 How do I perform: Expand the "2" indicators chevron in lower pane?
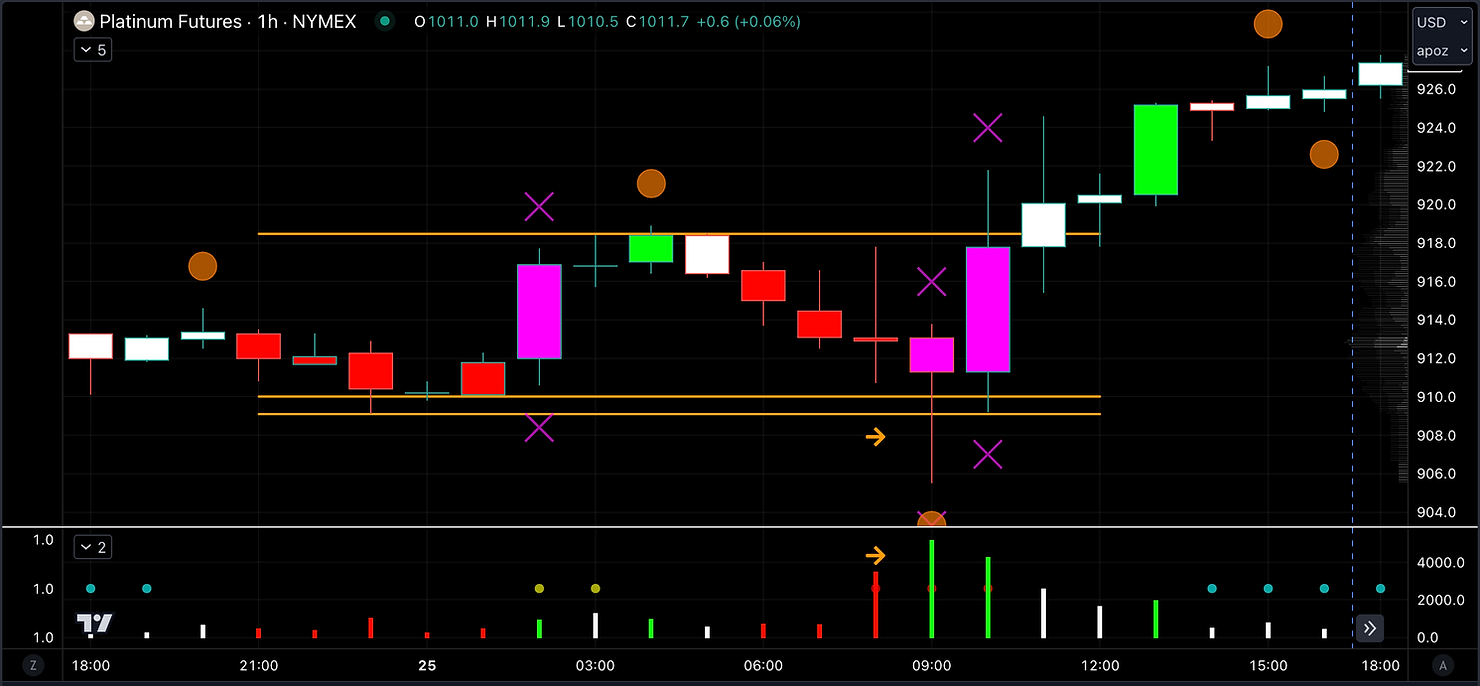(93, 547)
